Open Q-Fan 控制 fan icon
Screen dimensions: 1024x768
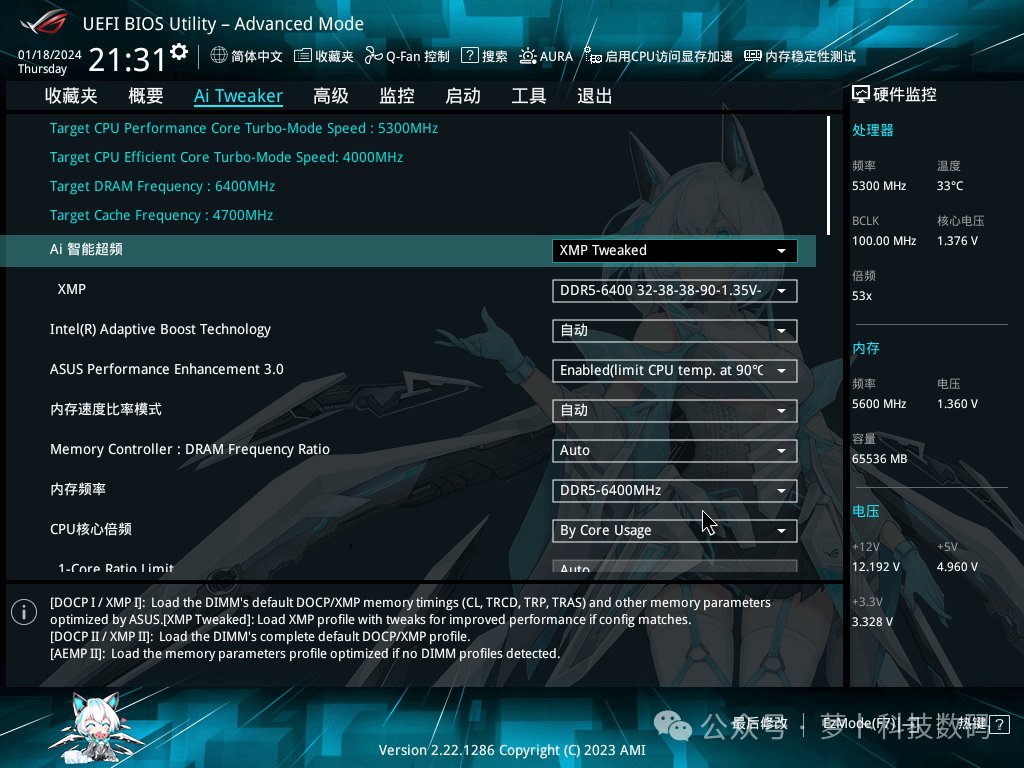click(374, 56)
